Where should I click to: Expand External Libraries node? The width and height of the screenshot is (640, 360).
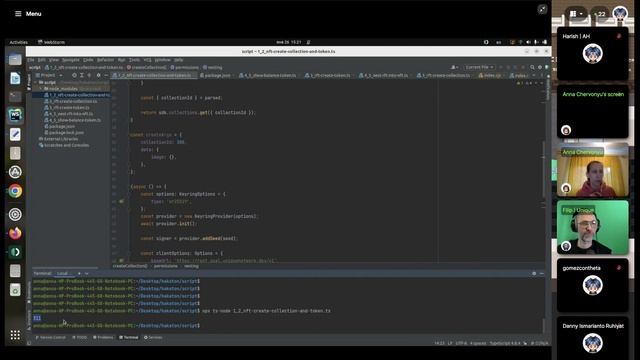click(x=58, y=139)
